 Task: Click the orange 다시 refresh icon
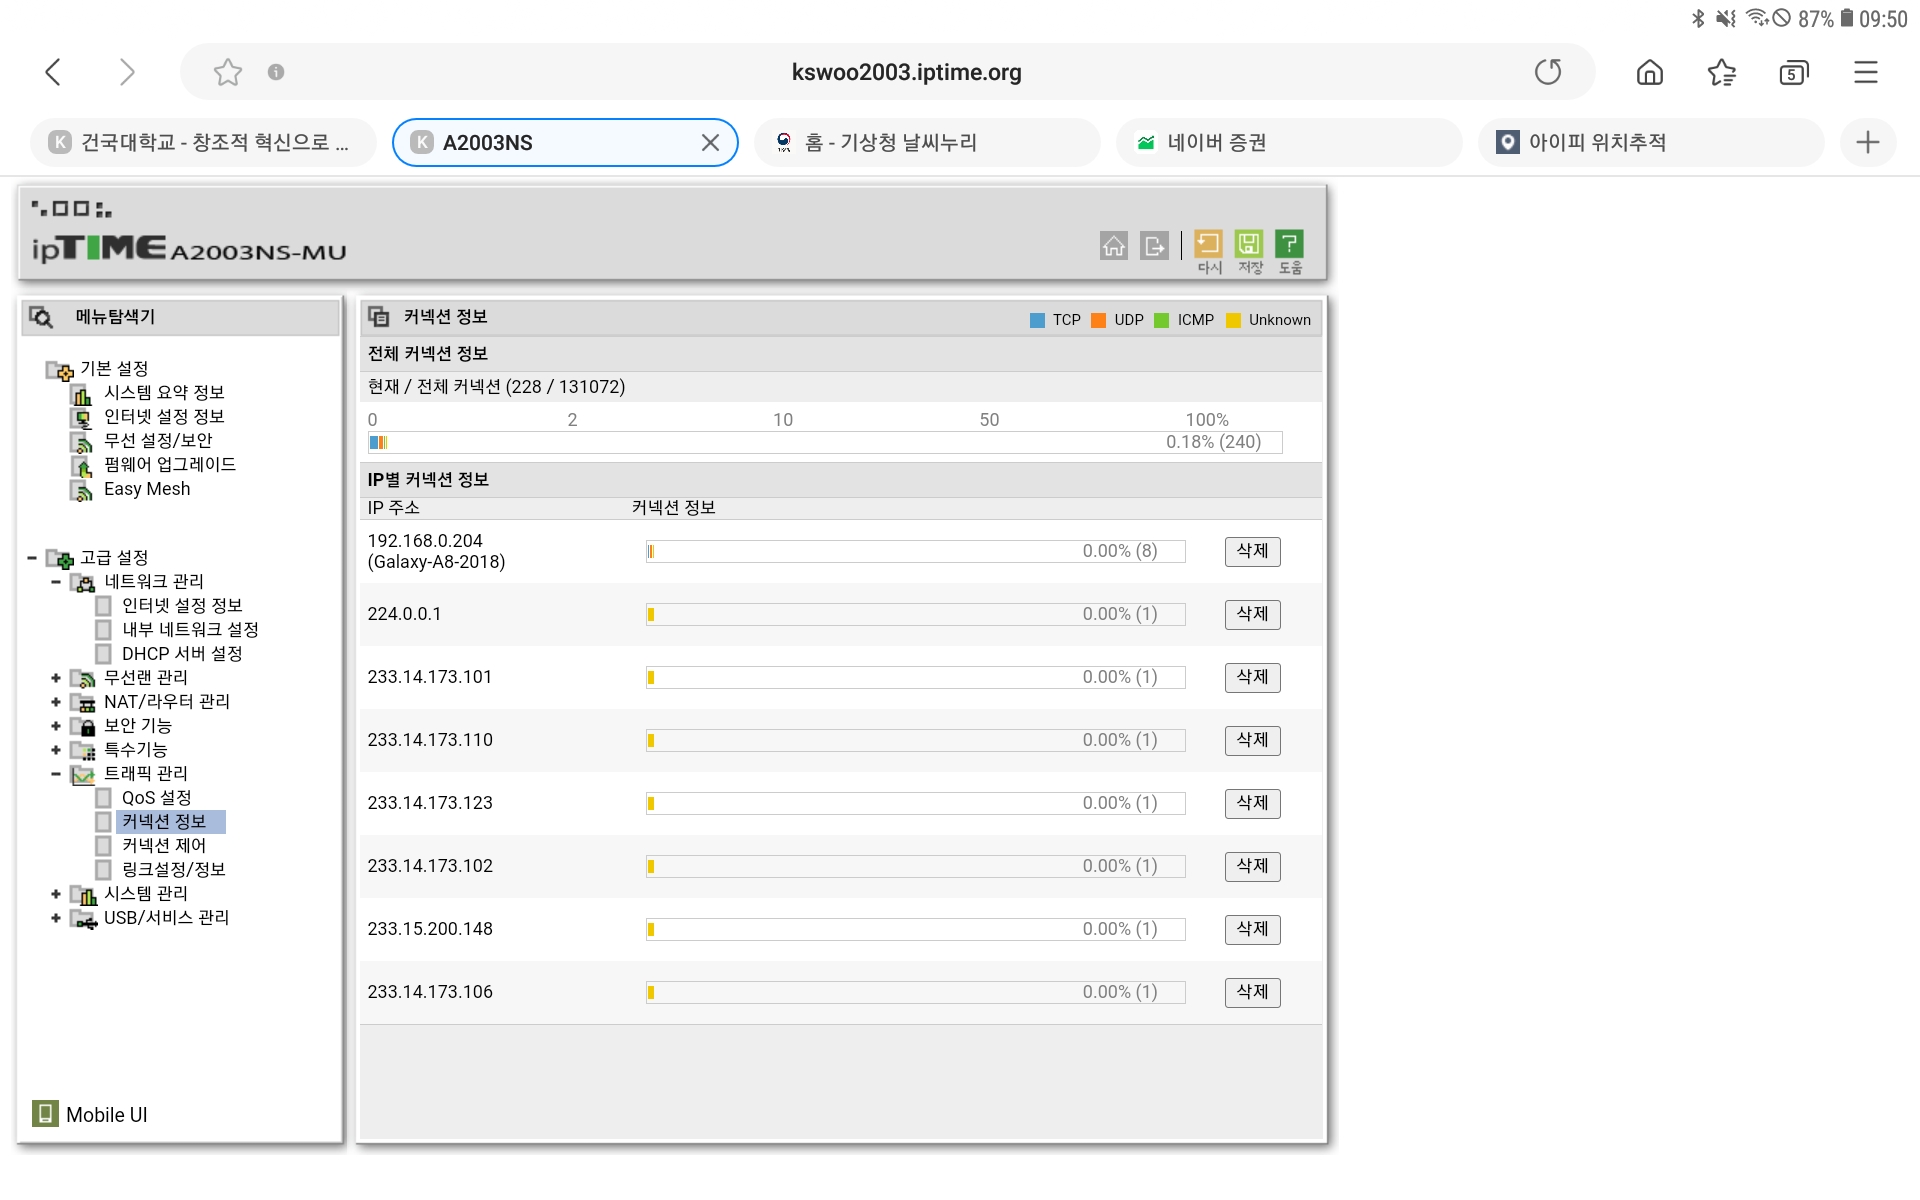[x=1208, y=244]
